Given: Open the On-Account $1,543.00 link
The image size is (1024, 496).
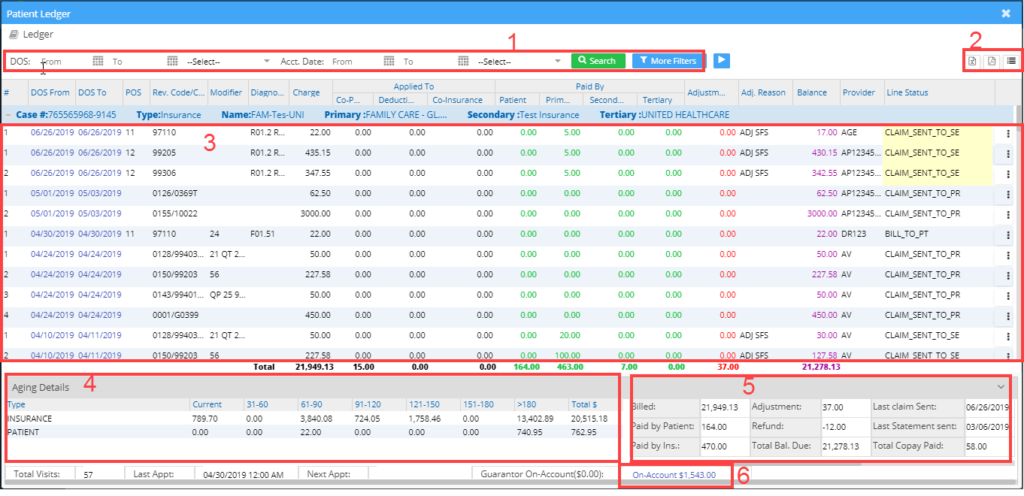Looking at the screenshot, I should (x=674, y=473).
